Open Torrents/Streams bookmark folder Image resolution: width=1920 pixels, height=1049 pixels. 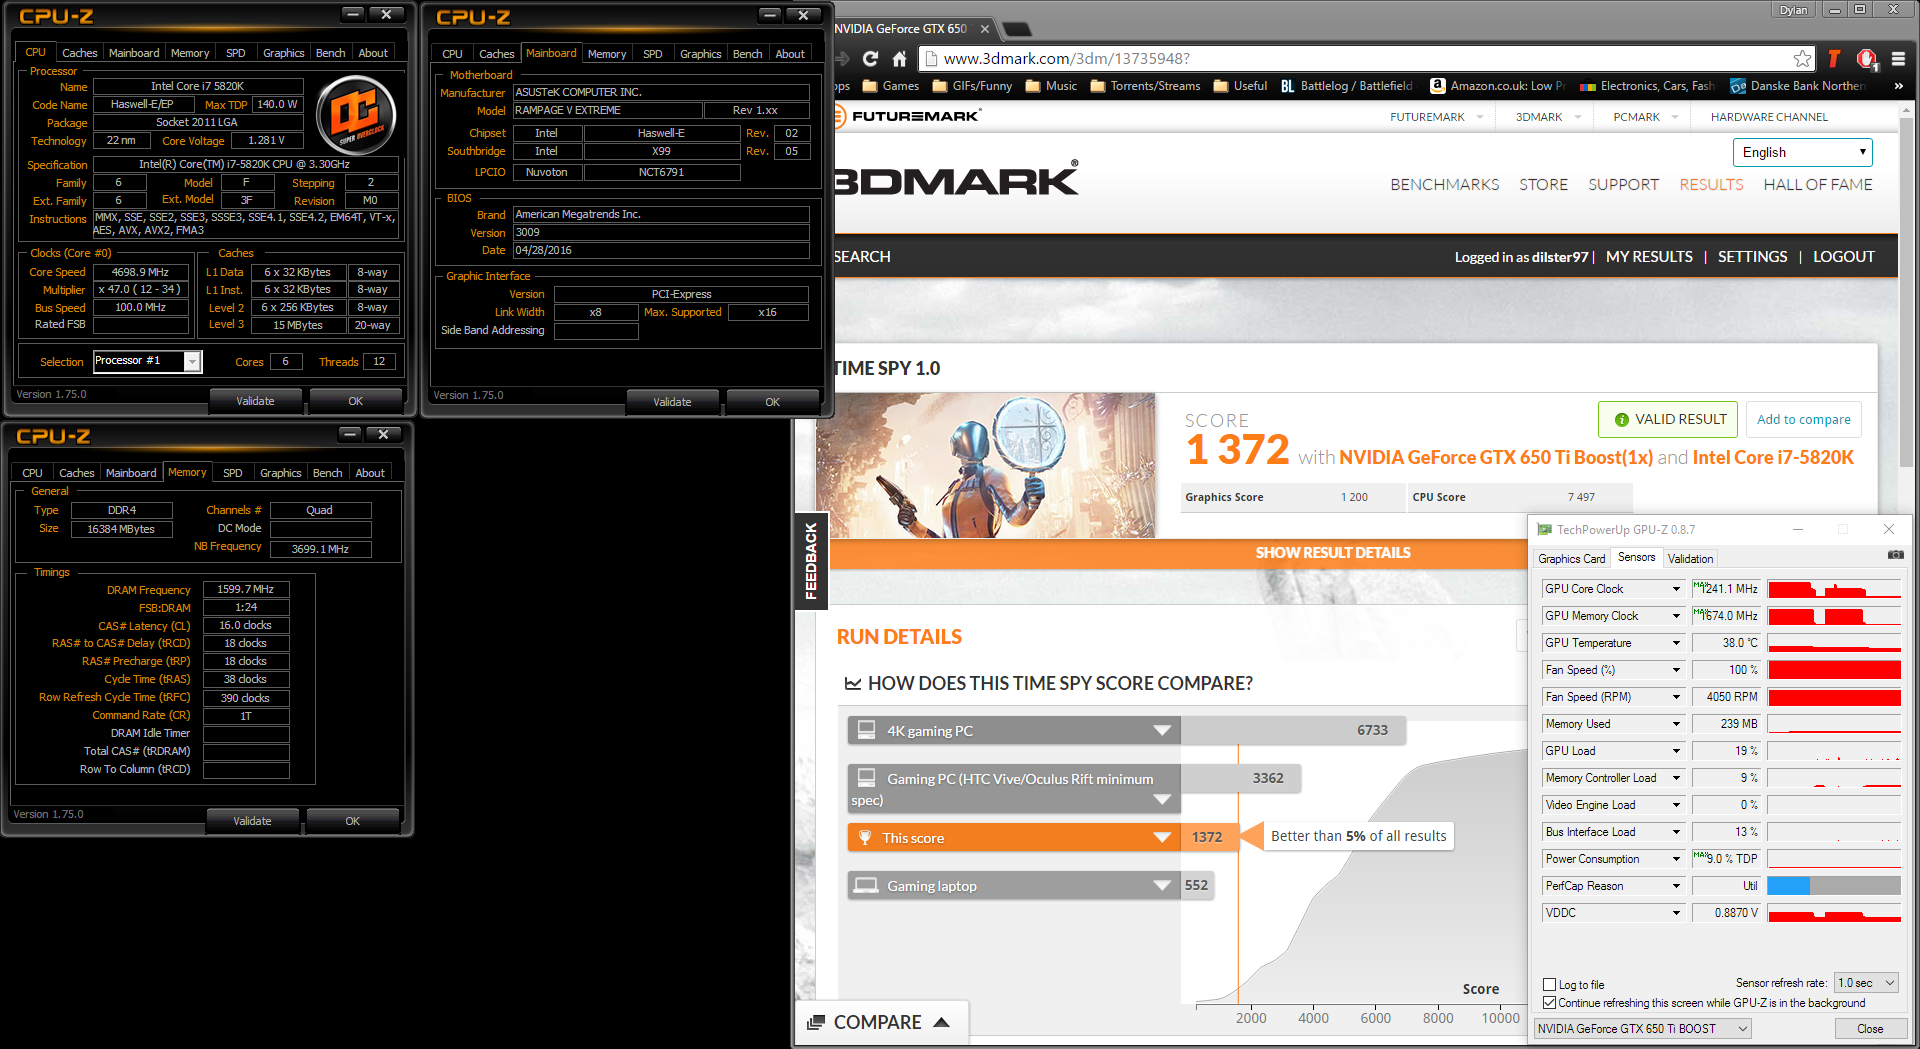pyautogui.click(x=1145, y=86)
